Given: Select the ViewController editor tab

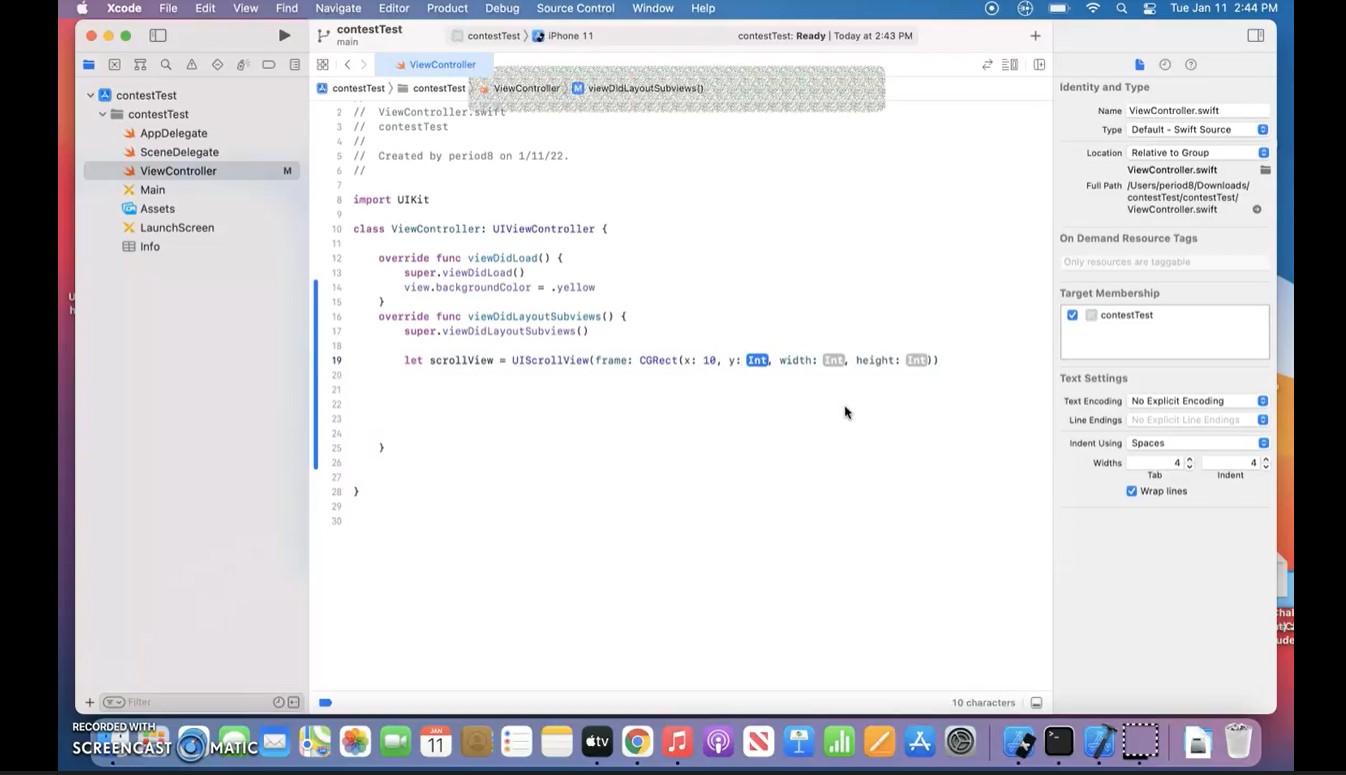Looking at the screenshot, I should [x=434, y=65].
